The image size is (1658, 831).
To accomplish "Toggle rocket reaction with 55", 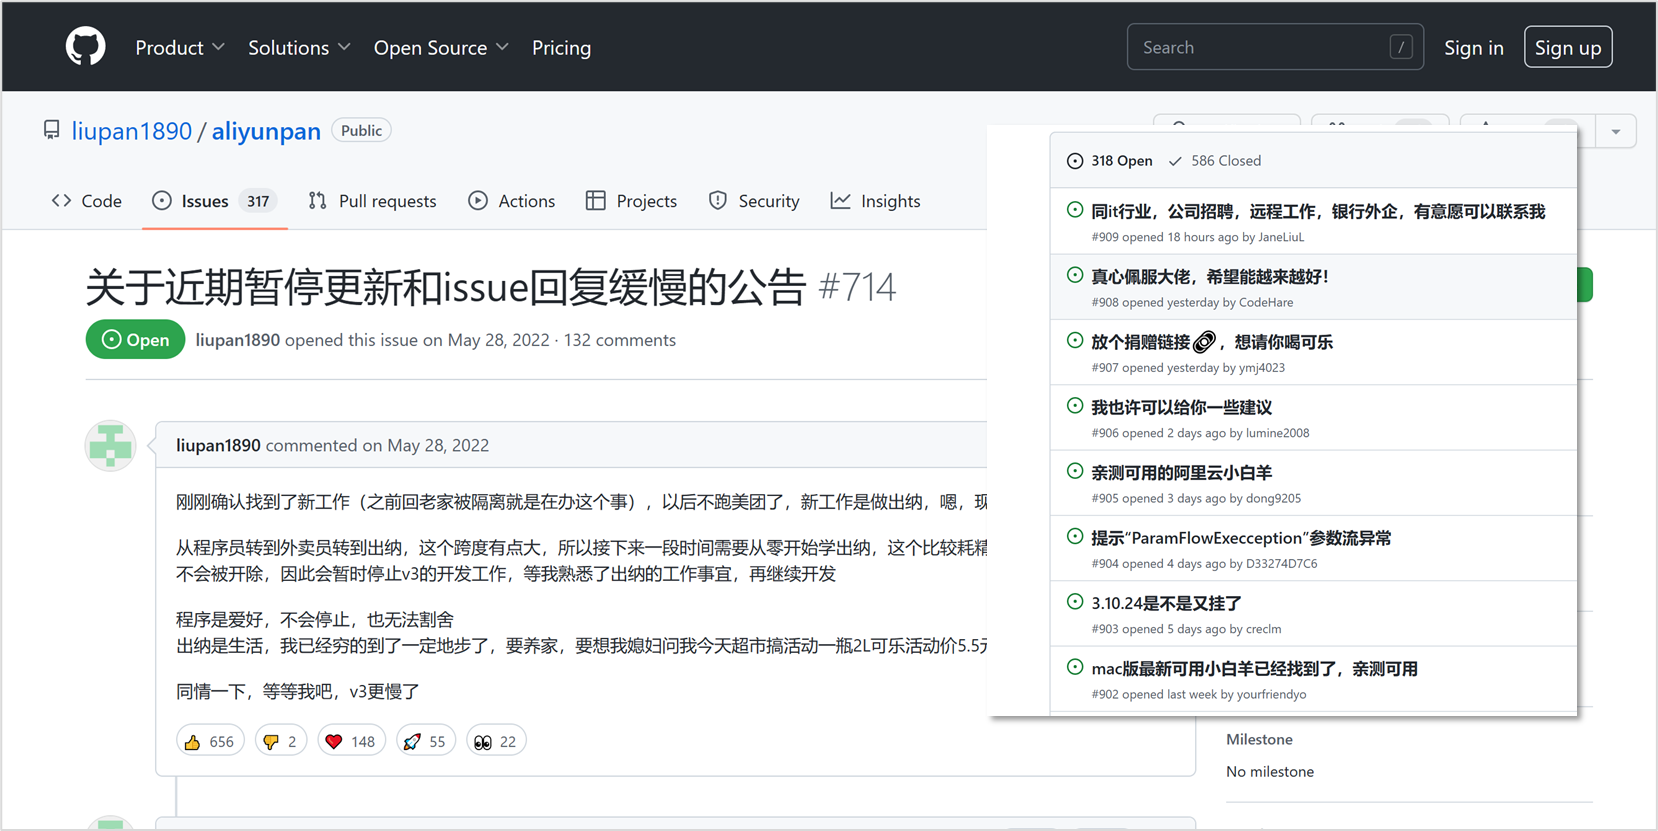I will coord(426,741).
